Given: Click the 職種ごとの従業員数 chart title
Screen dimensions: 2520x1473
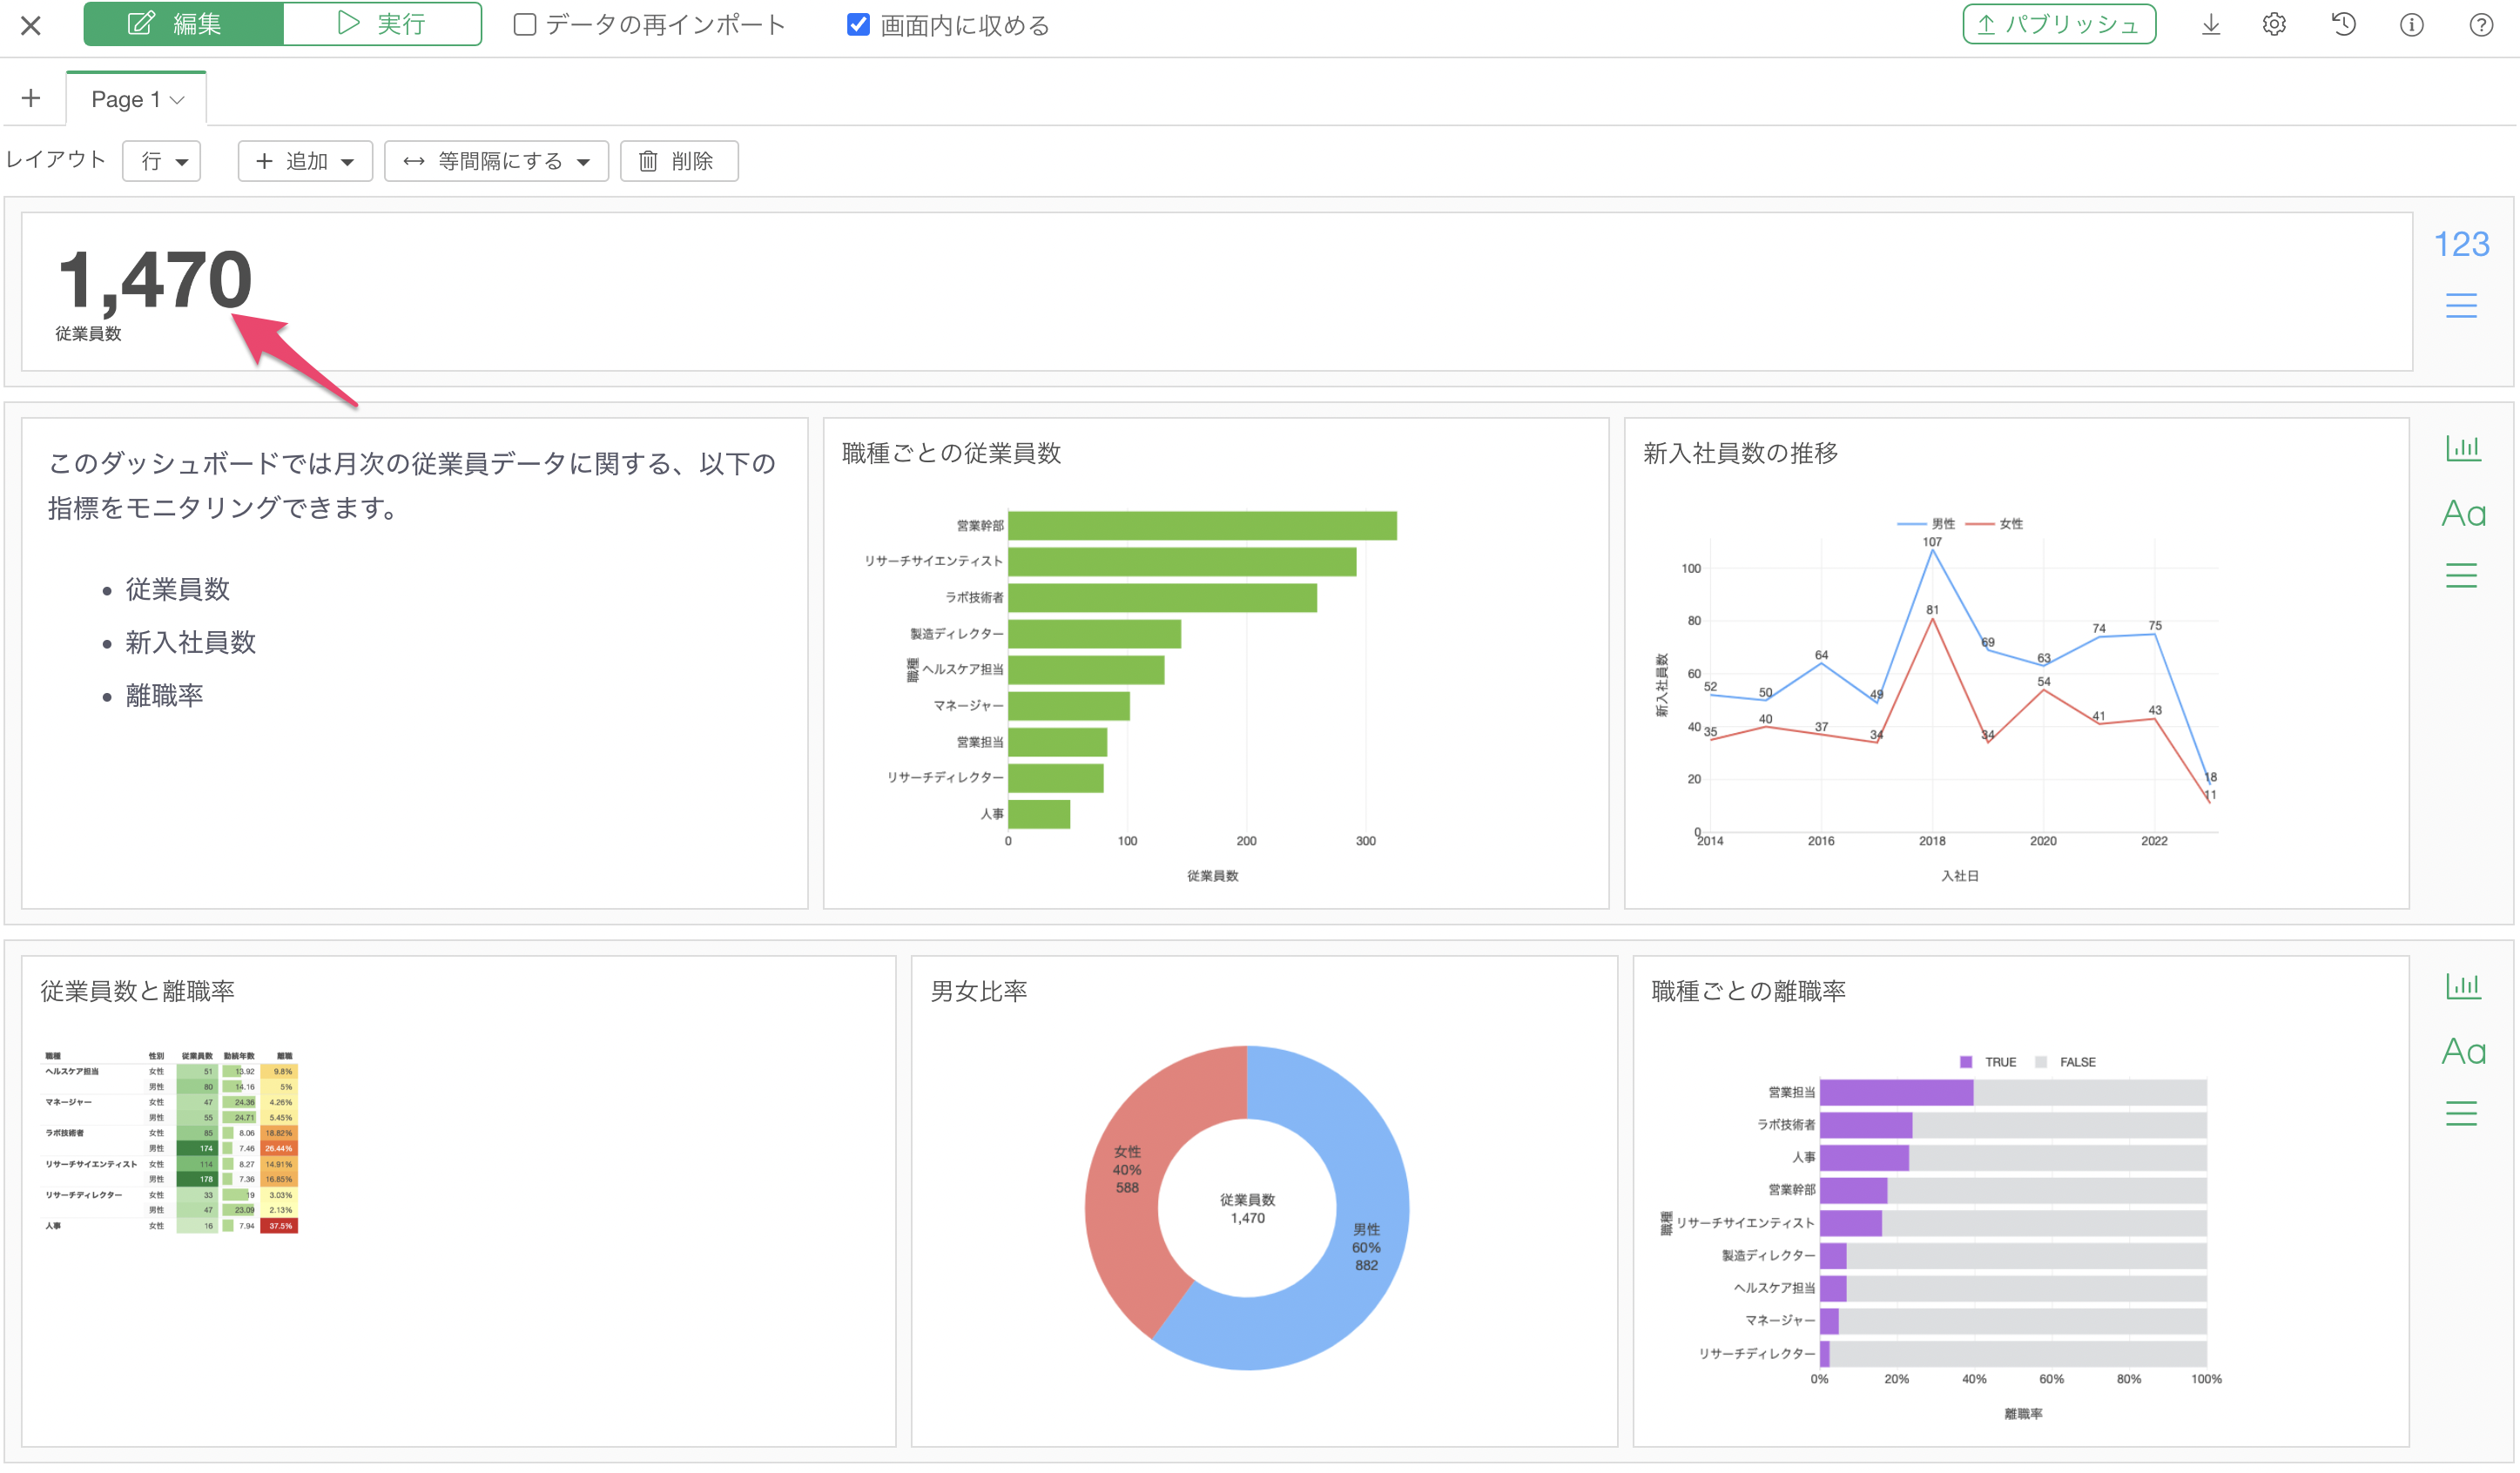Looking at the screenshot, I should click(x=951, y=453).
